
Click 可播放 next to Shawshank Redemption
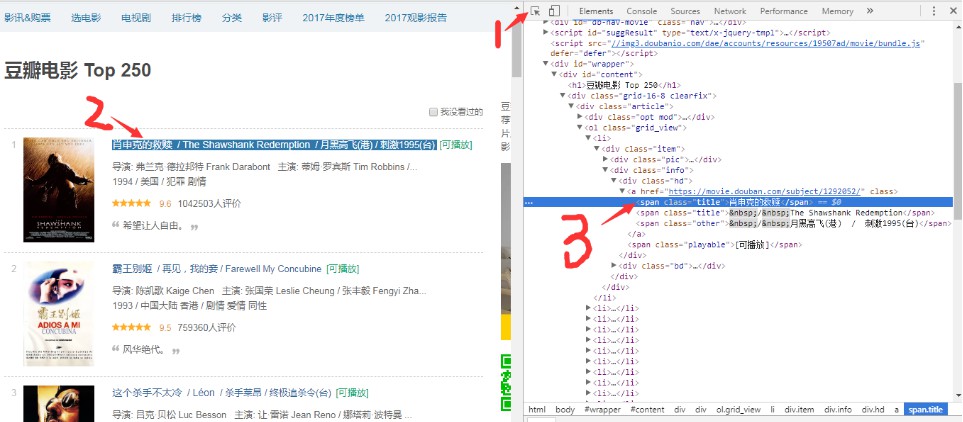[456, 145]
